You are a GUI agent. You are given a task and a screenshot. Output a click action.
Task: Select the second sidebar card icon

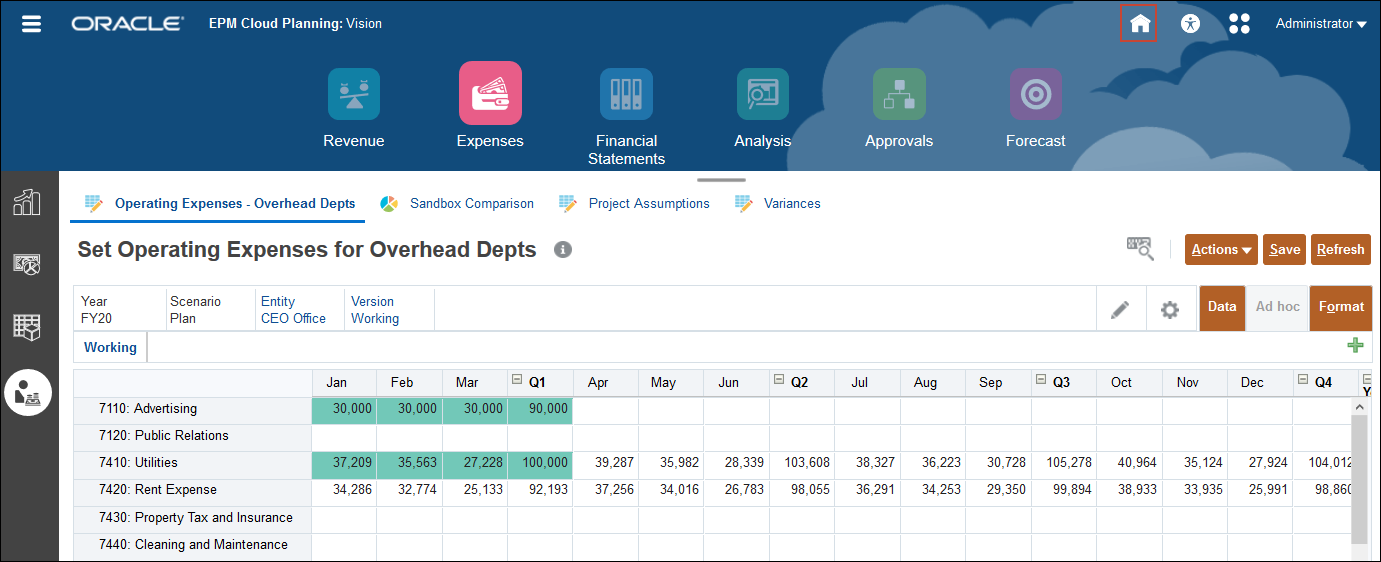pos(27,264)
